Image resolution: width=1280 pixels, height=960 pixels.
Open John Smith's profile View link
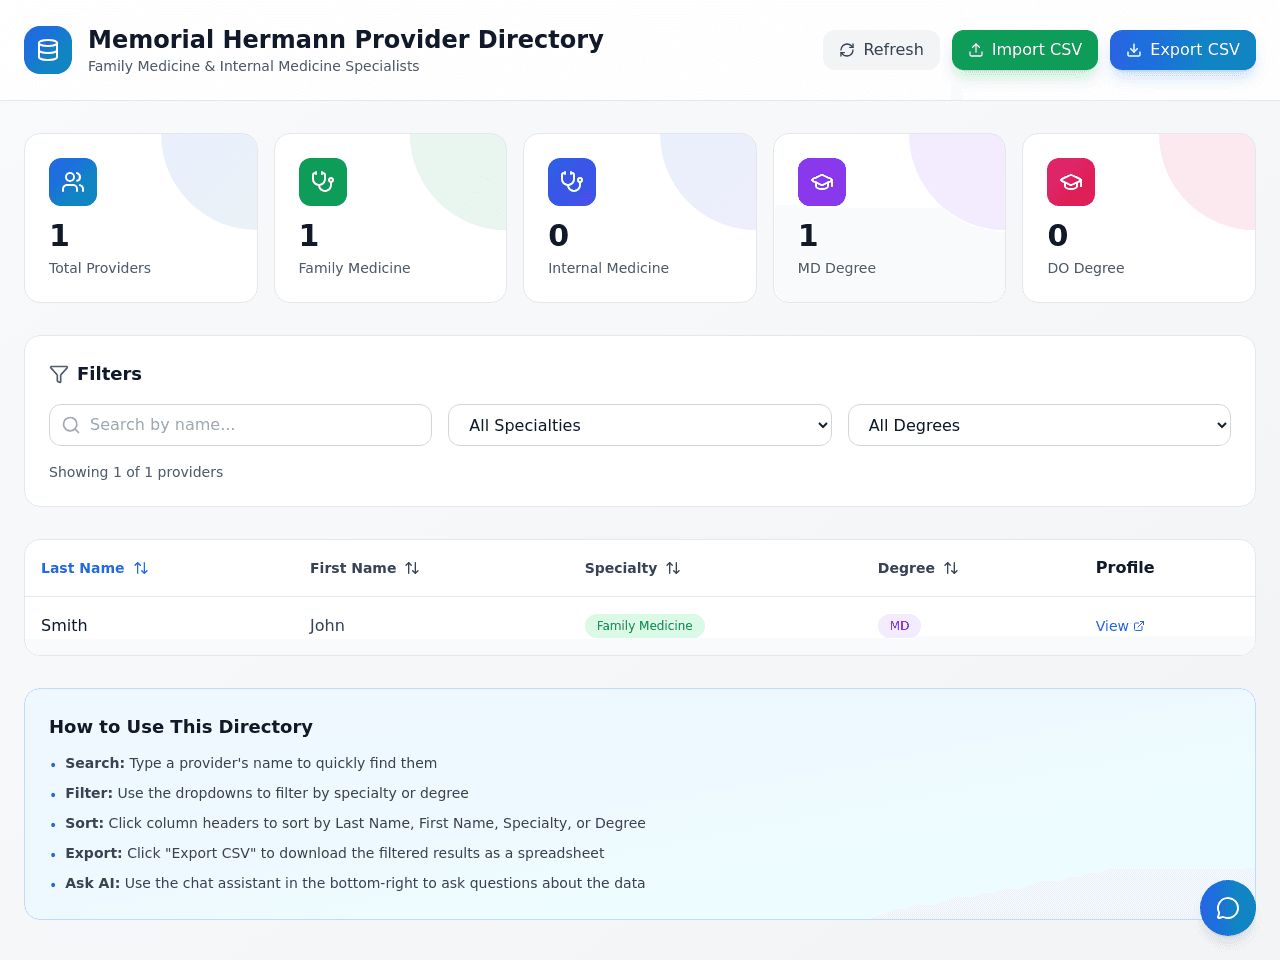tap(1120, 626)
